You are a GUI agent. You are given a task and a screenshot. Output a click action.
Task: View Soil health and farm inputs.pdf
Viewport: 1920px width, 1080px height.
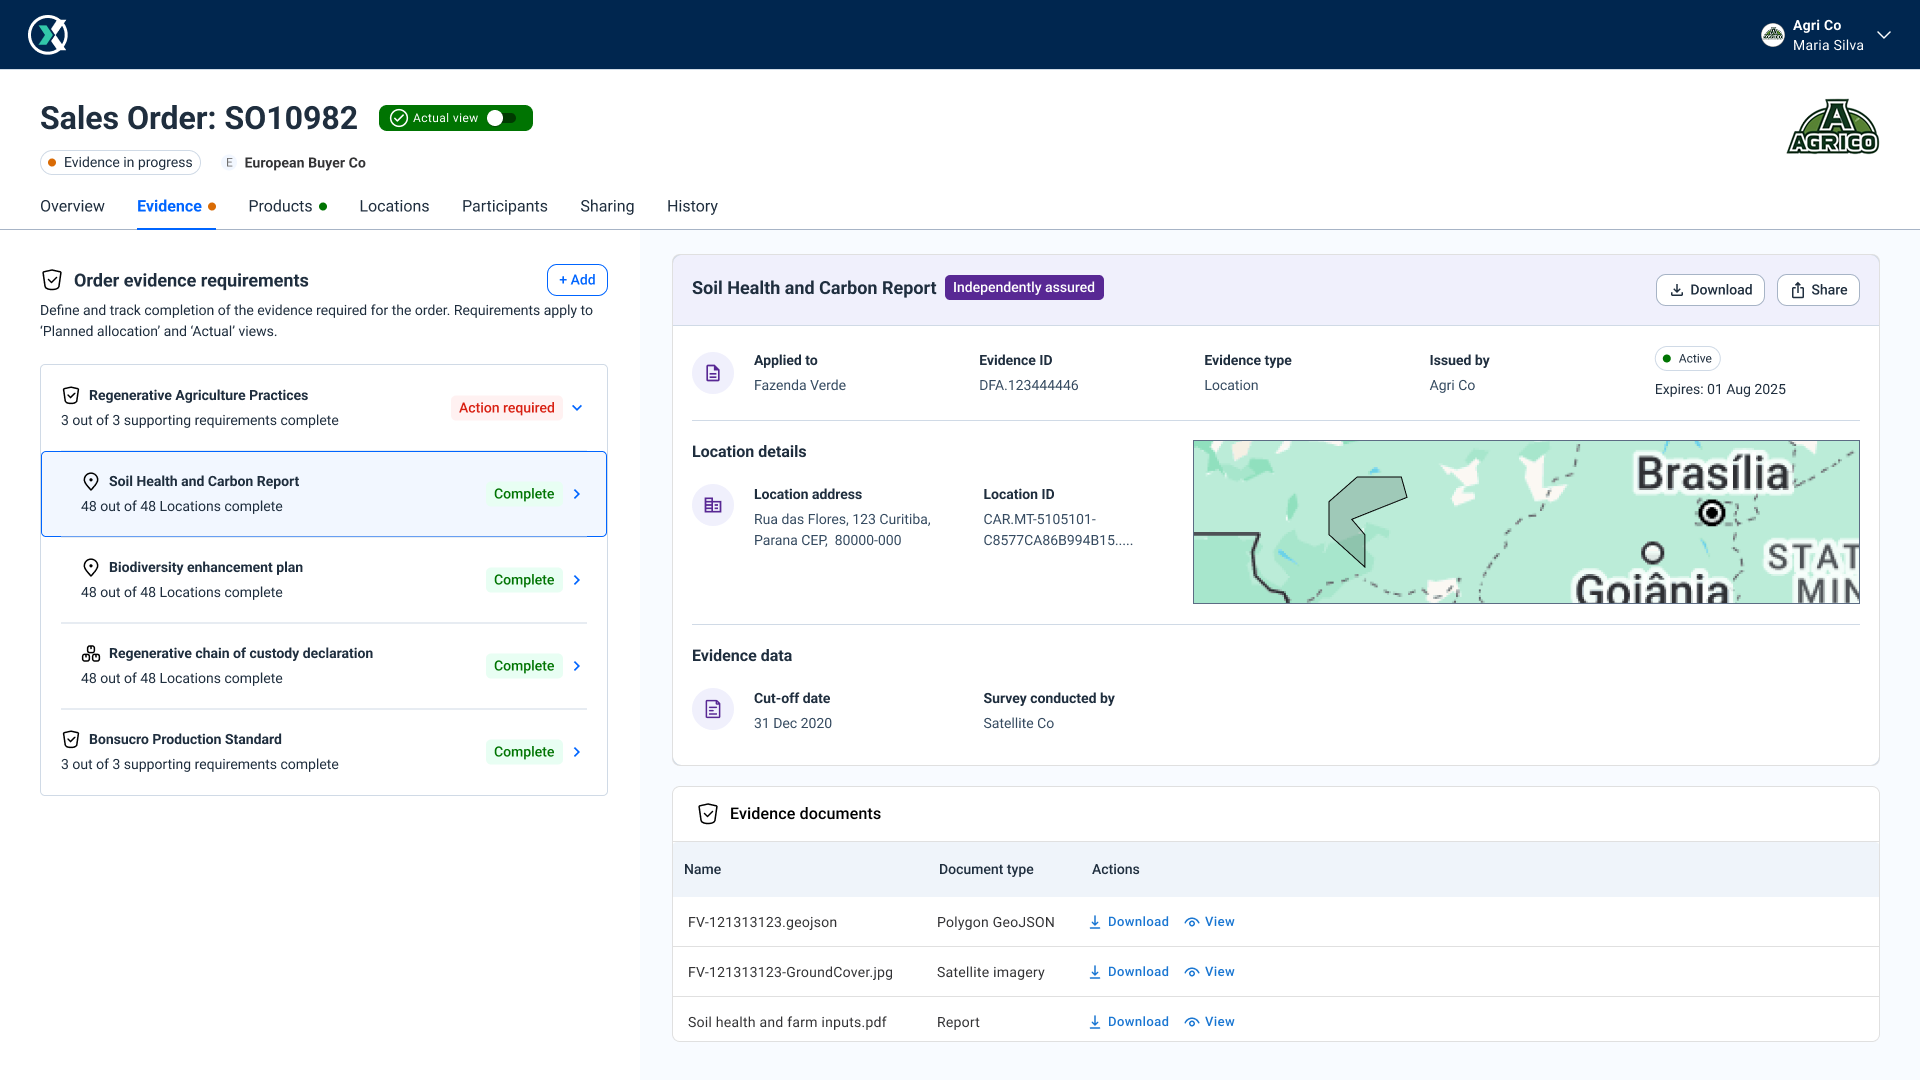1210,1022
